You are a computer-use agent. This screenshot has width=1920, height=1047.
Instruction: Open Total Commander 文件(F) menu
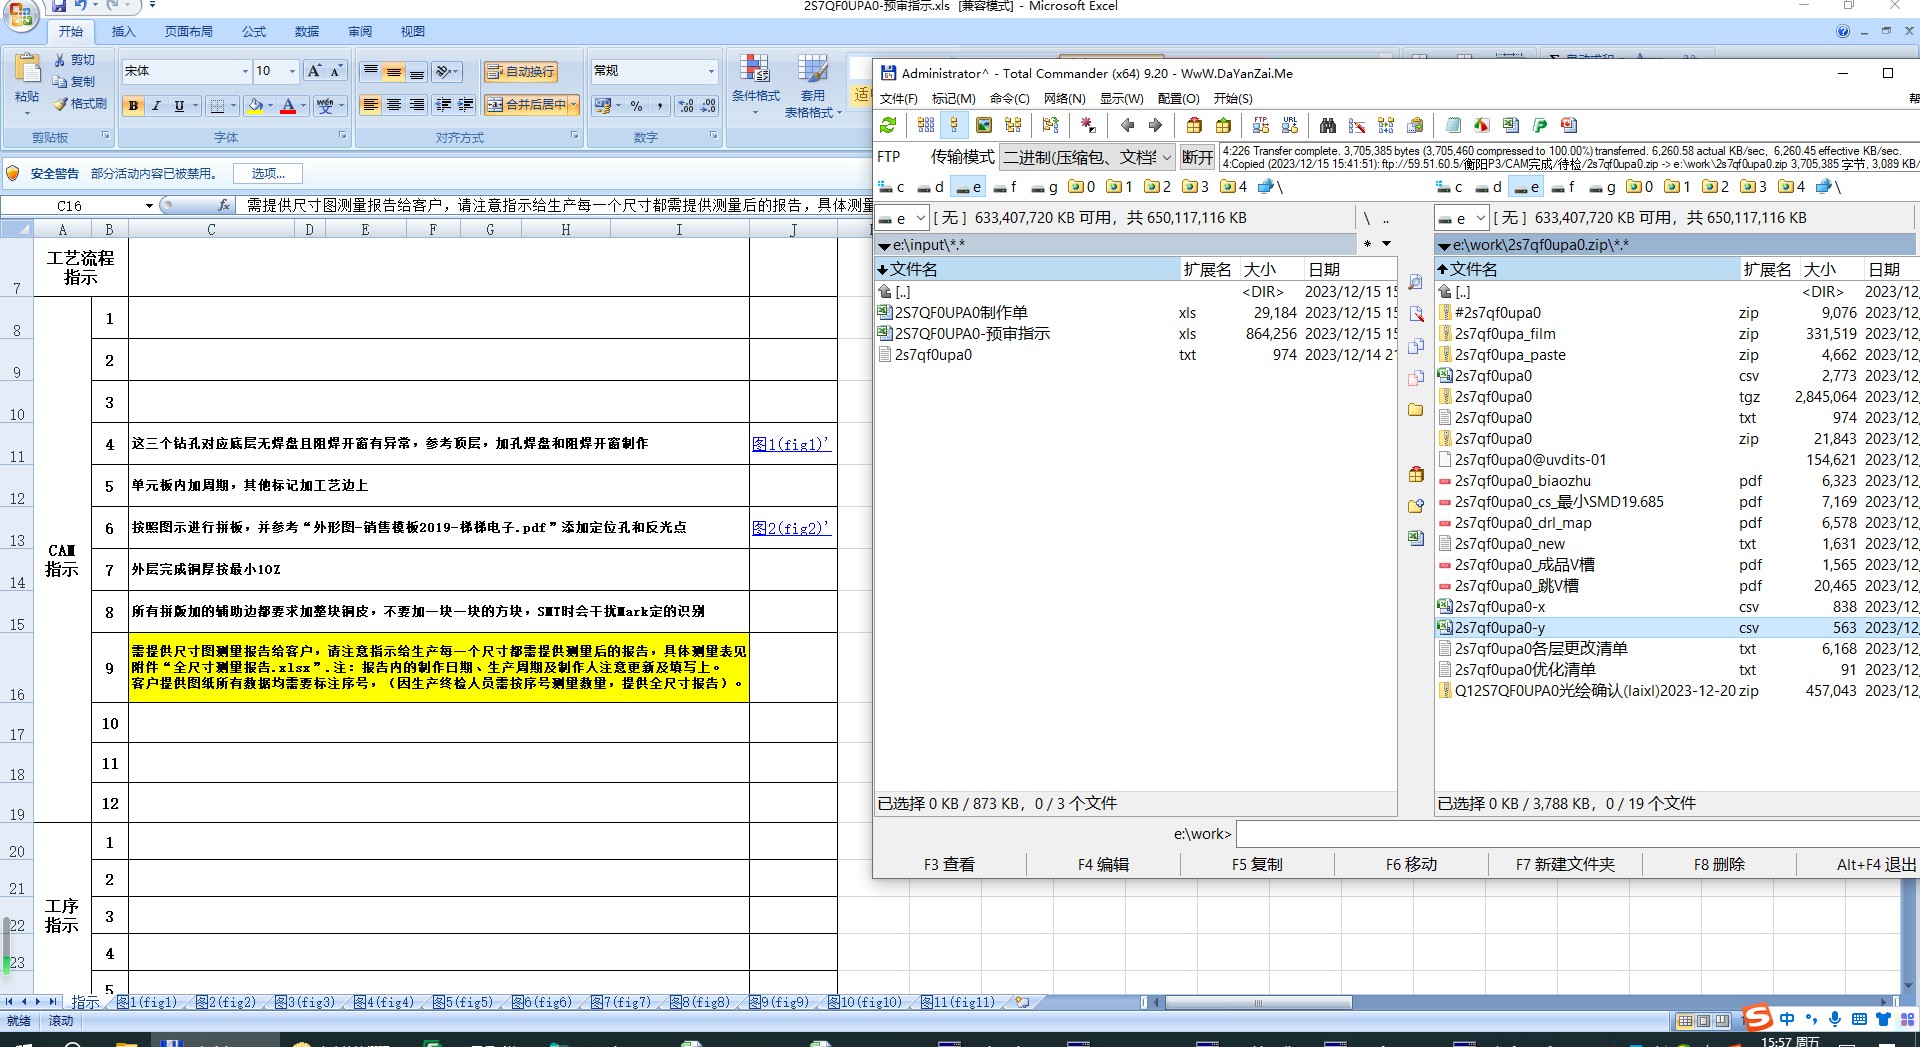point(898,98)
